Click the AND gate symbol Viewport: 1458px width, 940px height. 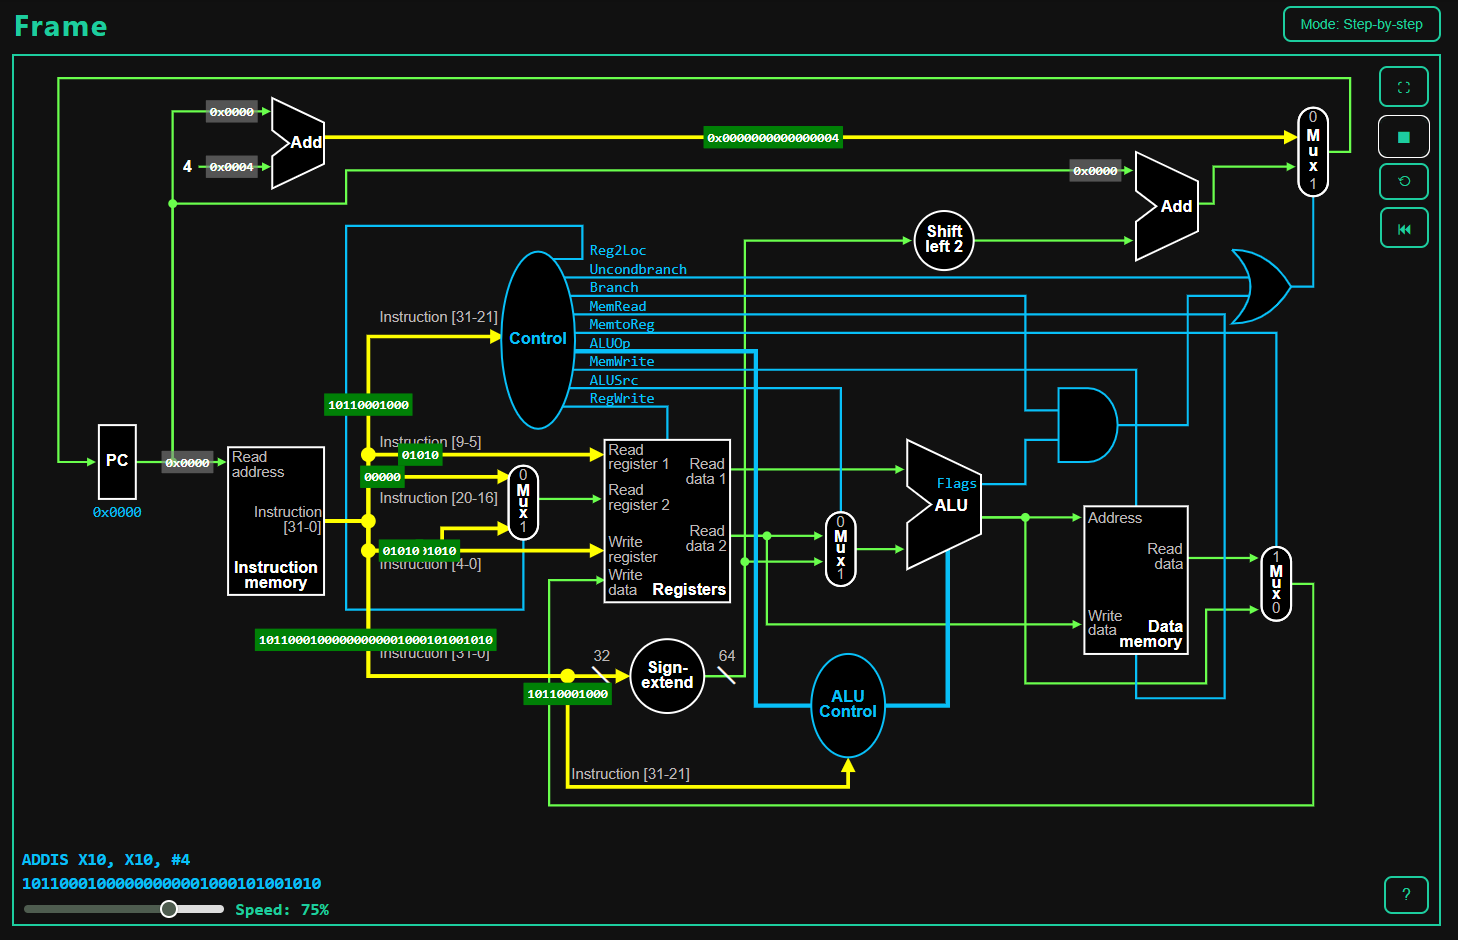coord(1087,425)
